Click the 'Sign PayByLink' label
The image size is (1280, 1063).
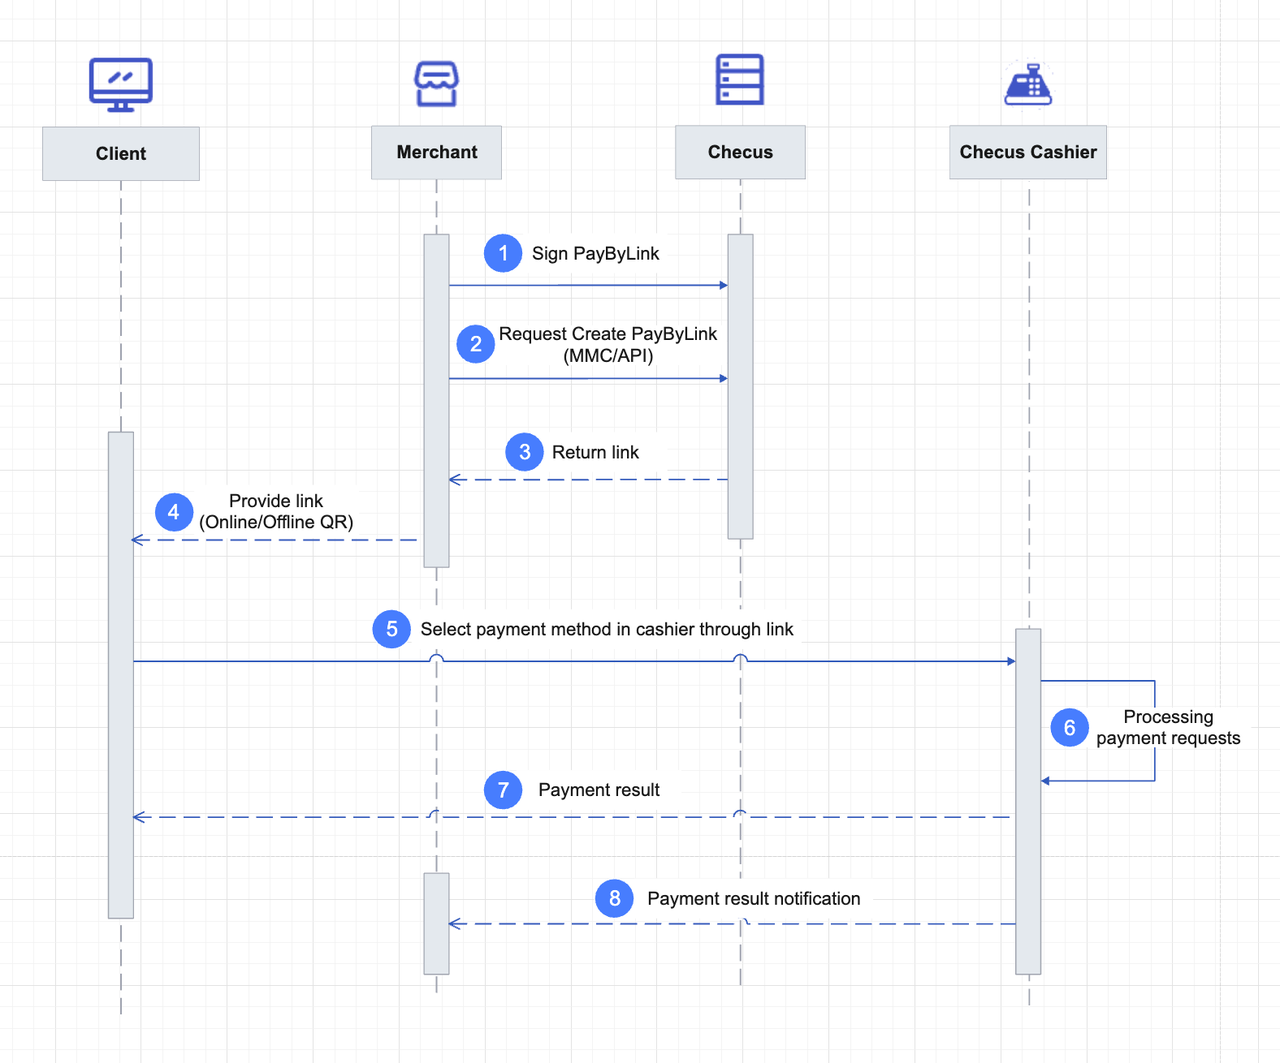pos(595,254)
